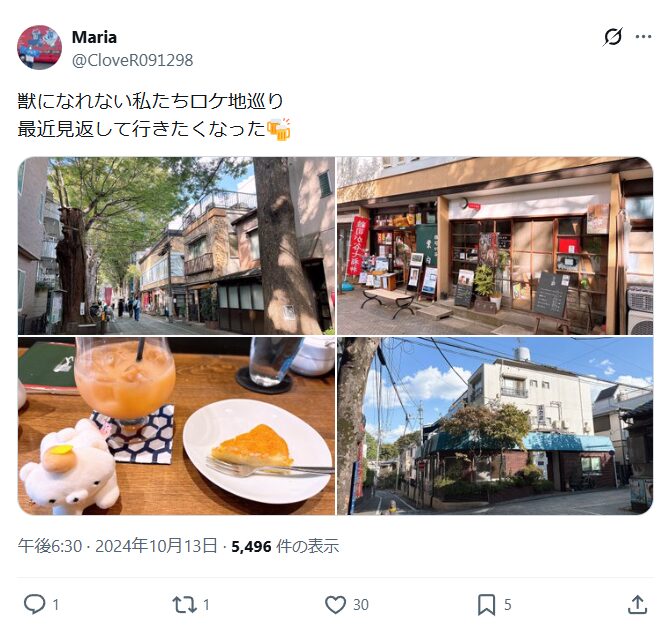This screenshot has height=631, width=663.
Task: Click the post text 獣になれない私たちロケ地巡り
Action: click(x=150, y=101)
